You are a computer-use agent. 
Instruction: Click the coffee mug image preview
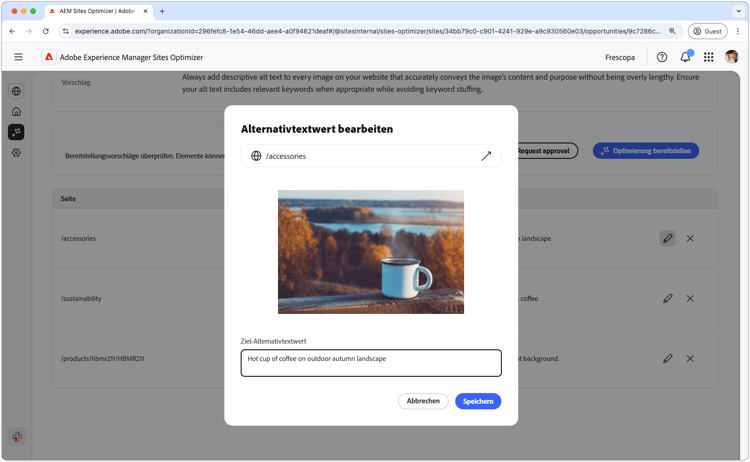click(371, 252)
